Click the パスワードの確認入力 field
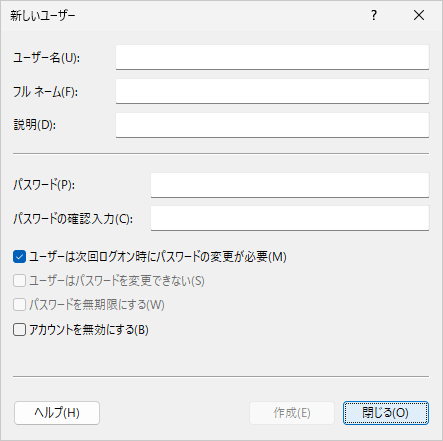443x441 pixels. click(290, 218)
